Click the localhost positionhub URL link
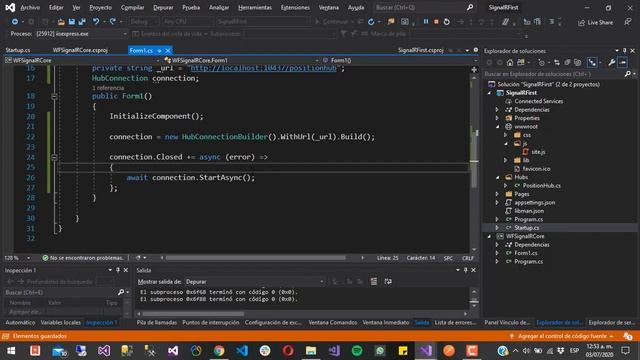The height and width of the screenshot is (360, 640). pos(263,68)
